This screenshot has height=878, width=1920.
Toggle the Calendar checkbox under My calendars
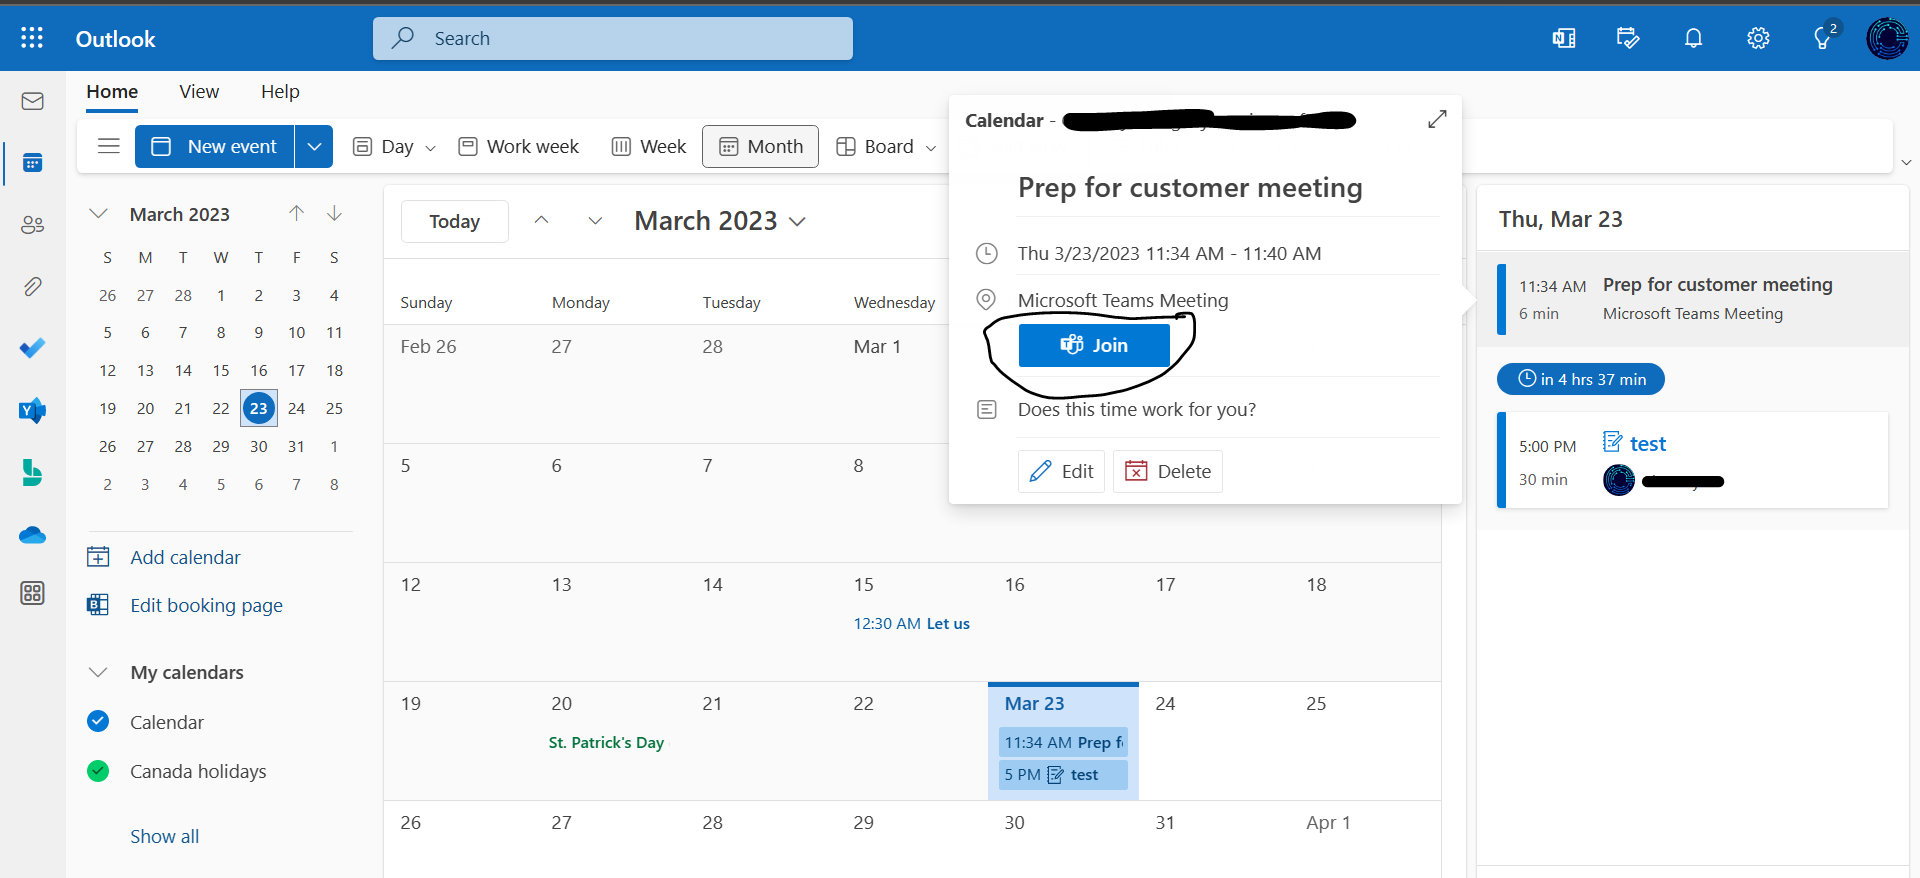coord(98,721)
